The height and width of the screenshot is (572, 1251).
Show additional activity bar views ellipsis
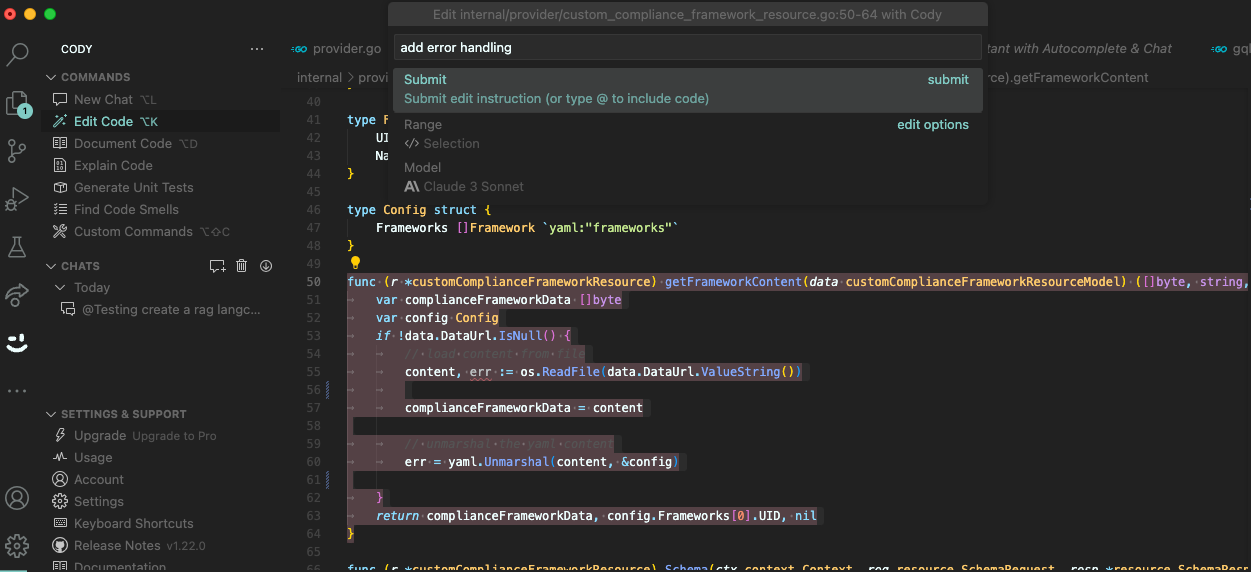coord(17,391)
